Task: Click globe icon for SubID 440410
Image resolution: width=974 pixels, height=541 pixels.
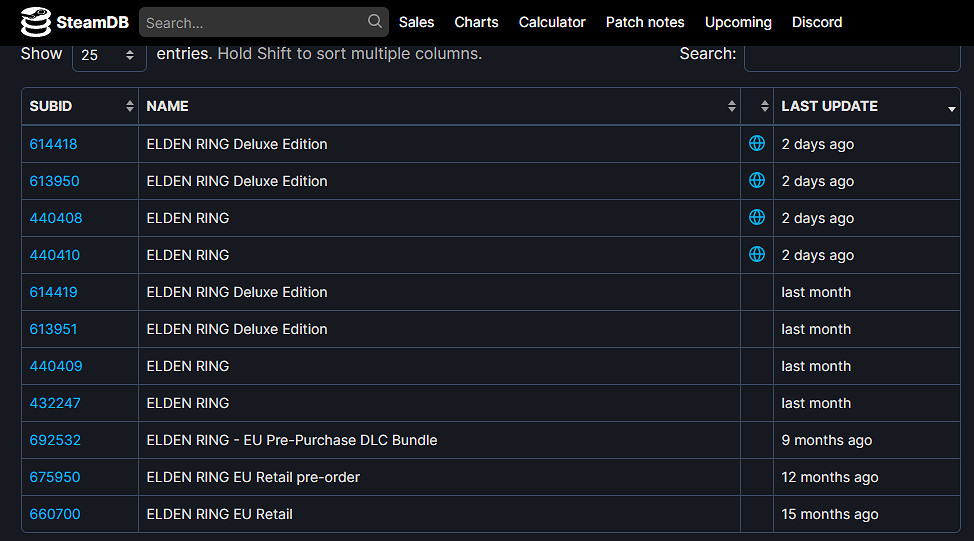Action: point(757,255)
